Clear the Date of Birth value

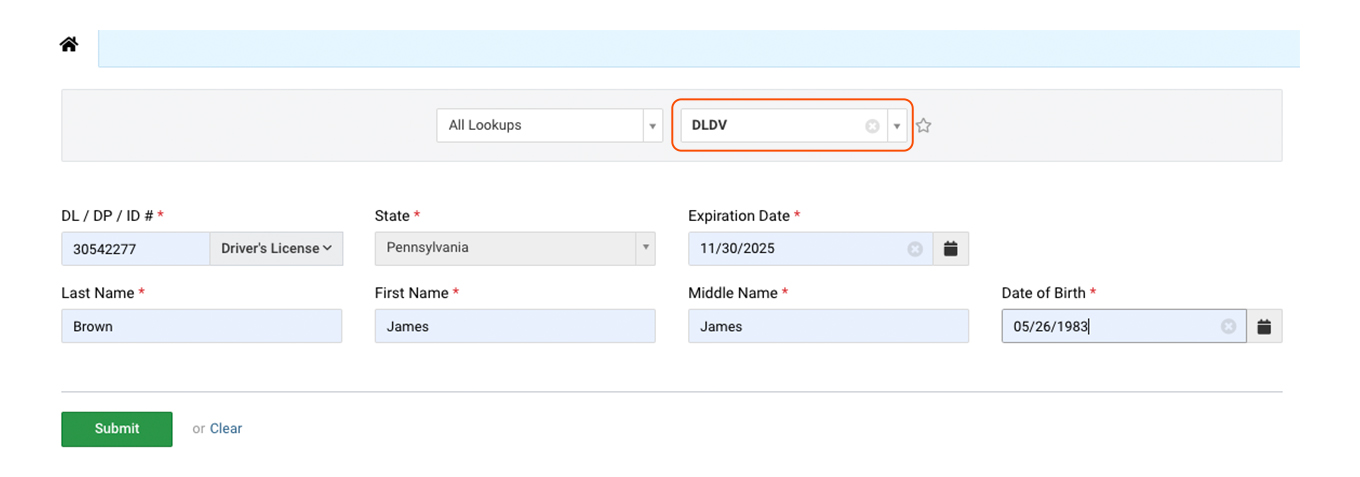click(1228, 326)
